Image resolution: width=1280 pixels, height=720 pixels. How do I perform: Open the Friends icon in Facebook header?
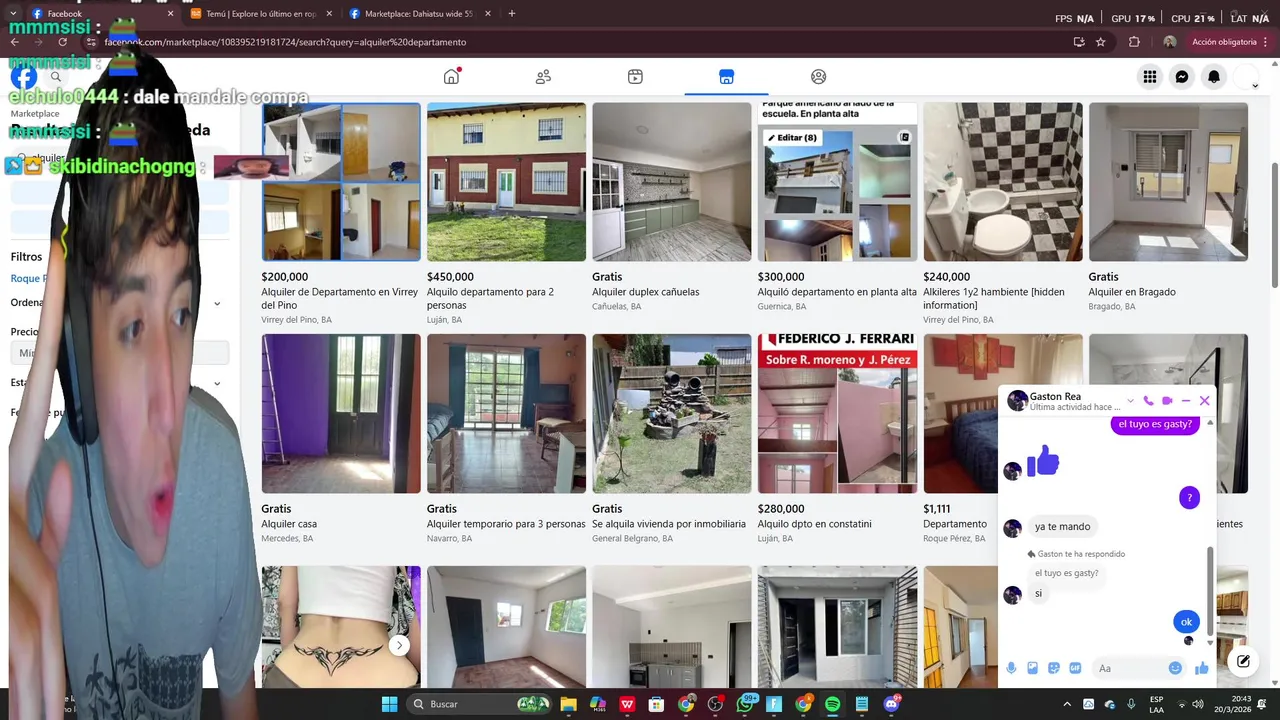click(543, 77)
